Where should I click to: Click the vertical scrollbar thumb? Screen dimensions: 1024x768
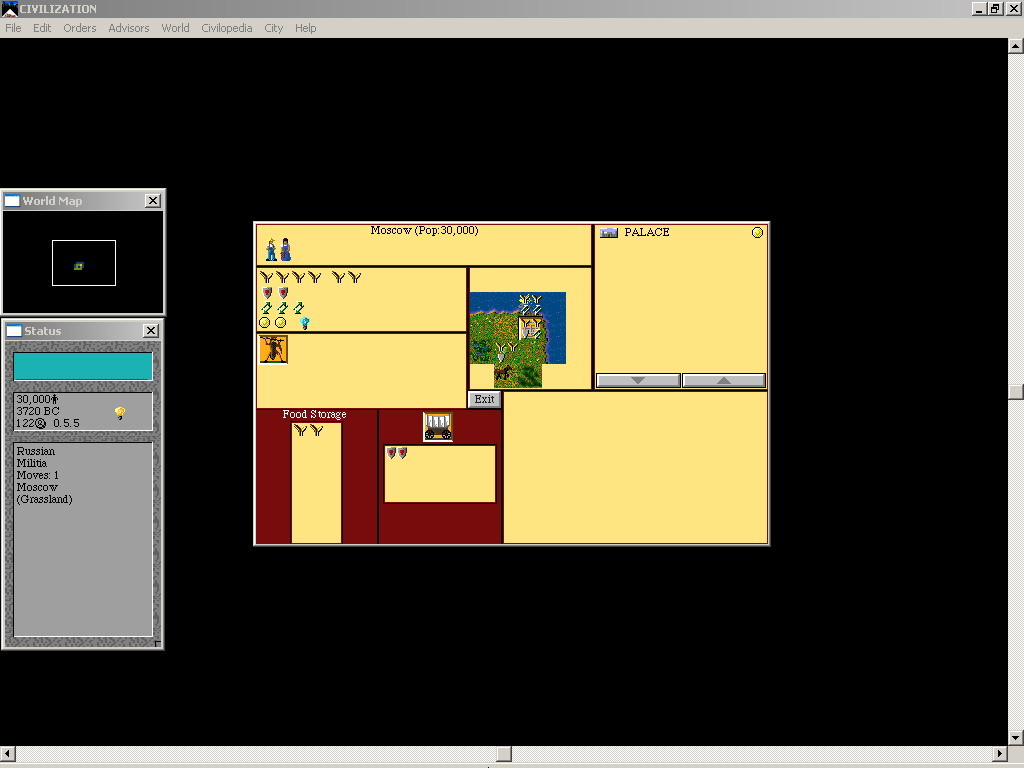click(x=1016, y=391)
